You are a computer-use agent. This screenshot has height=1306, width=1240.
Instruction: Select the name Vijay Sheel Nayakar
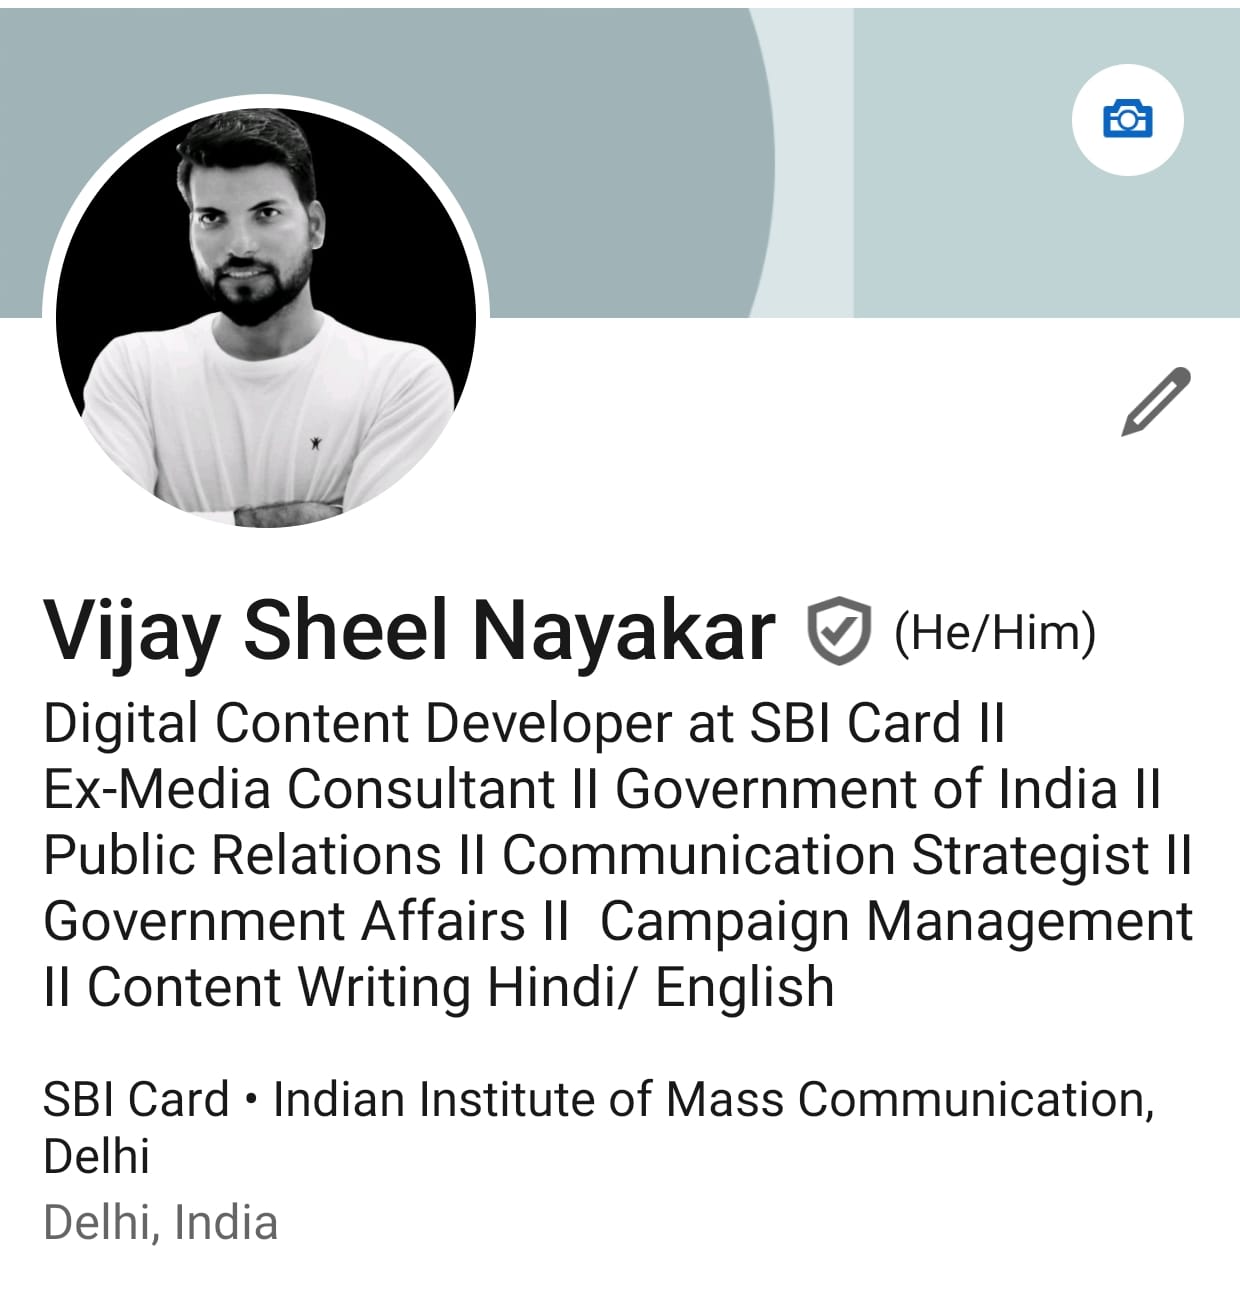click(410, 630)
